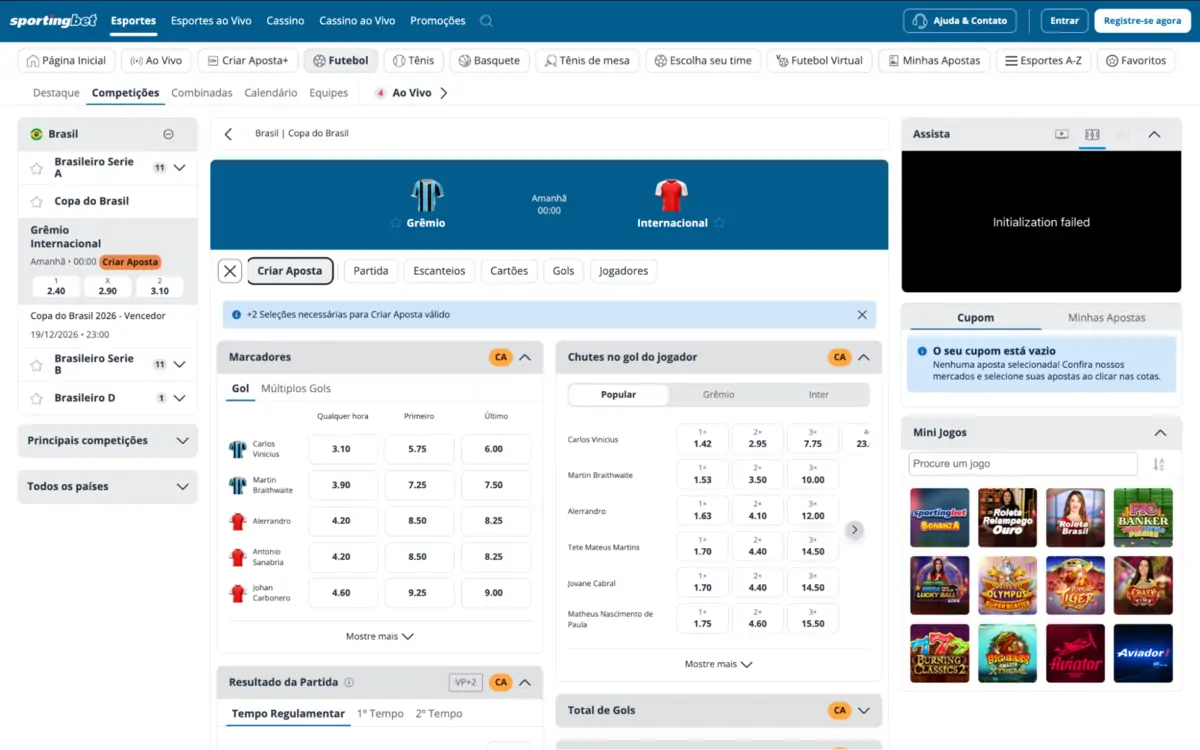
Task: Type in Procure um jogo search field
Action: coord(1023,464)
